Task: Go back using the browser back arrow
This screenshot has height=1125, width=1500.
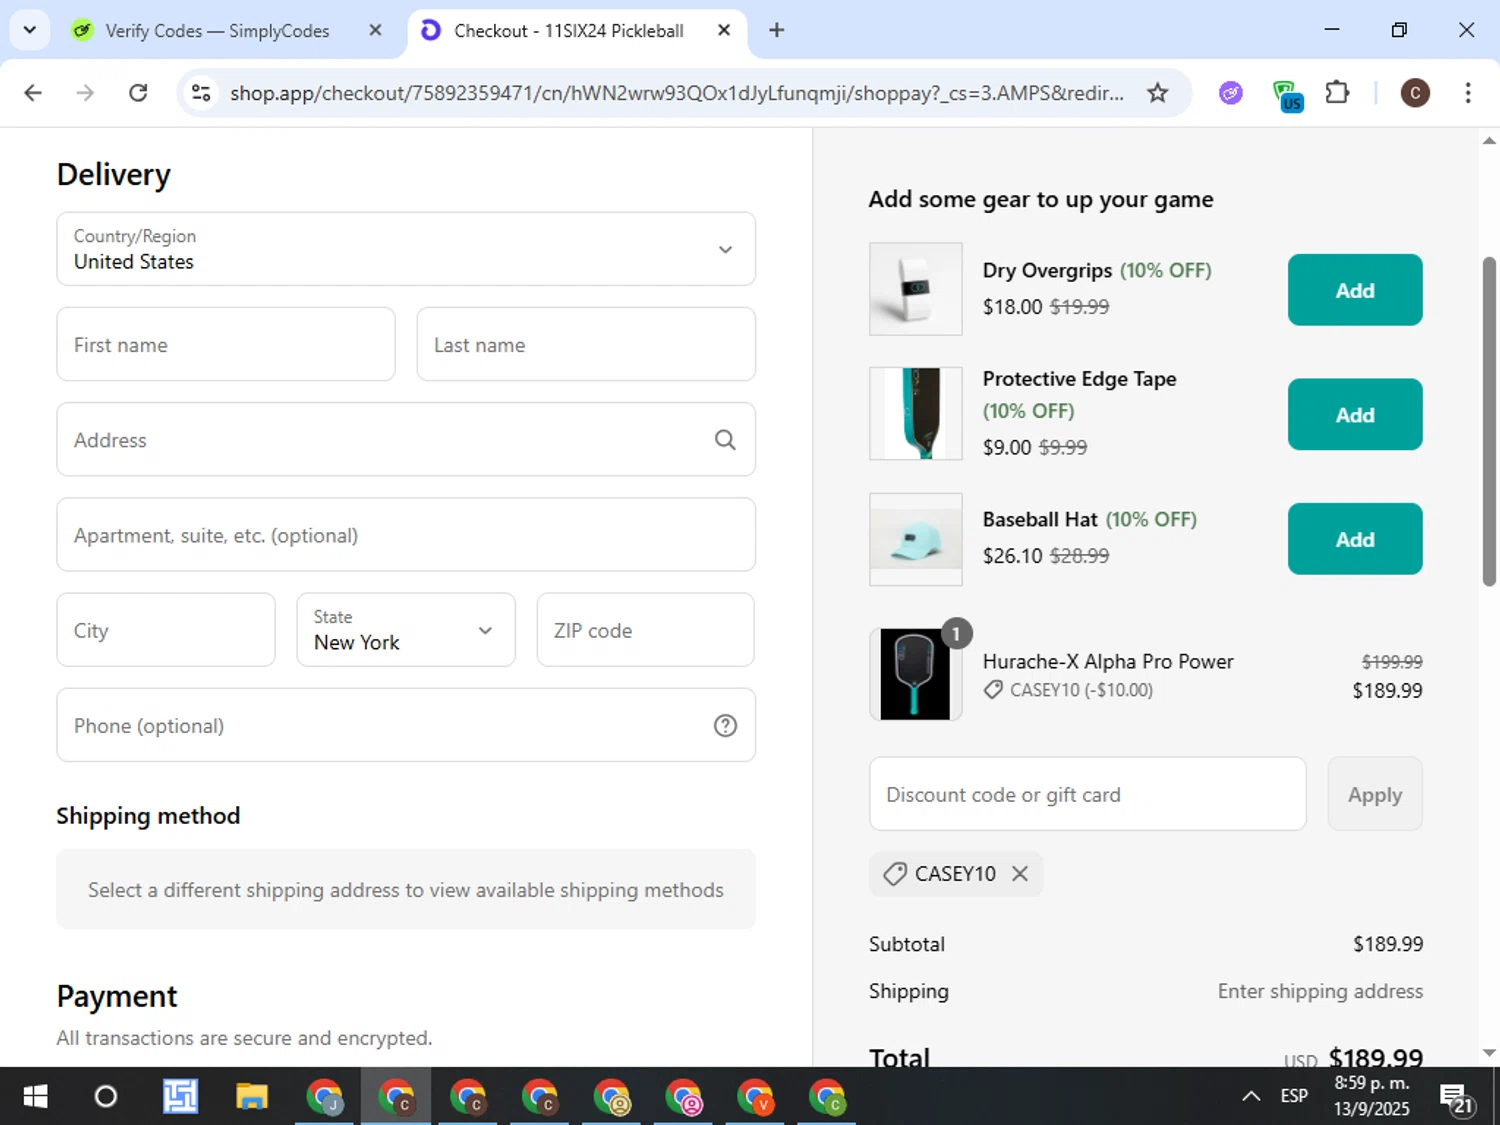Action: (33, 93)
